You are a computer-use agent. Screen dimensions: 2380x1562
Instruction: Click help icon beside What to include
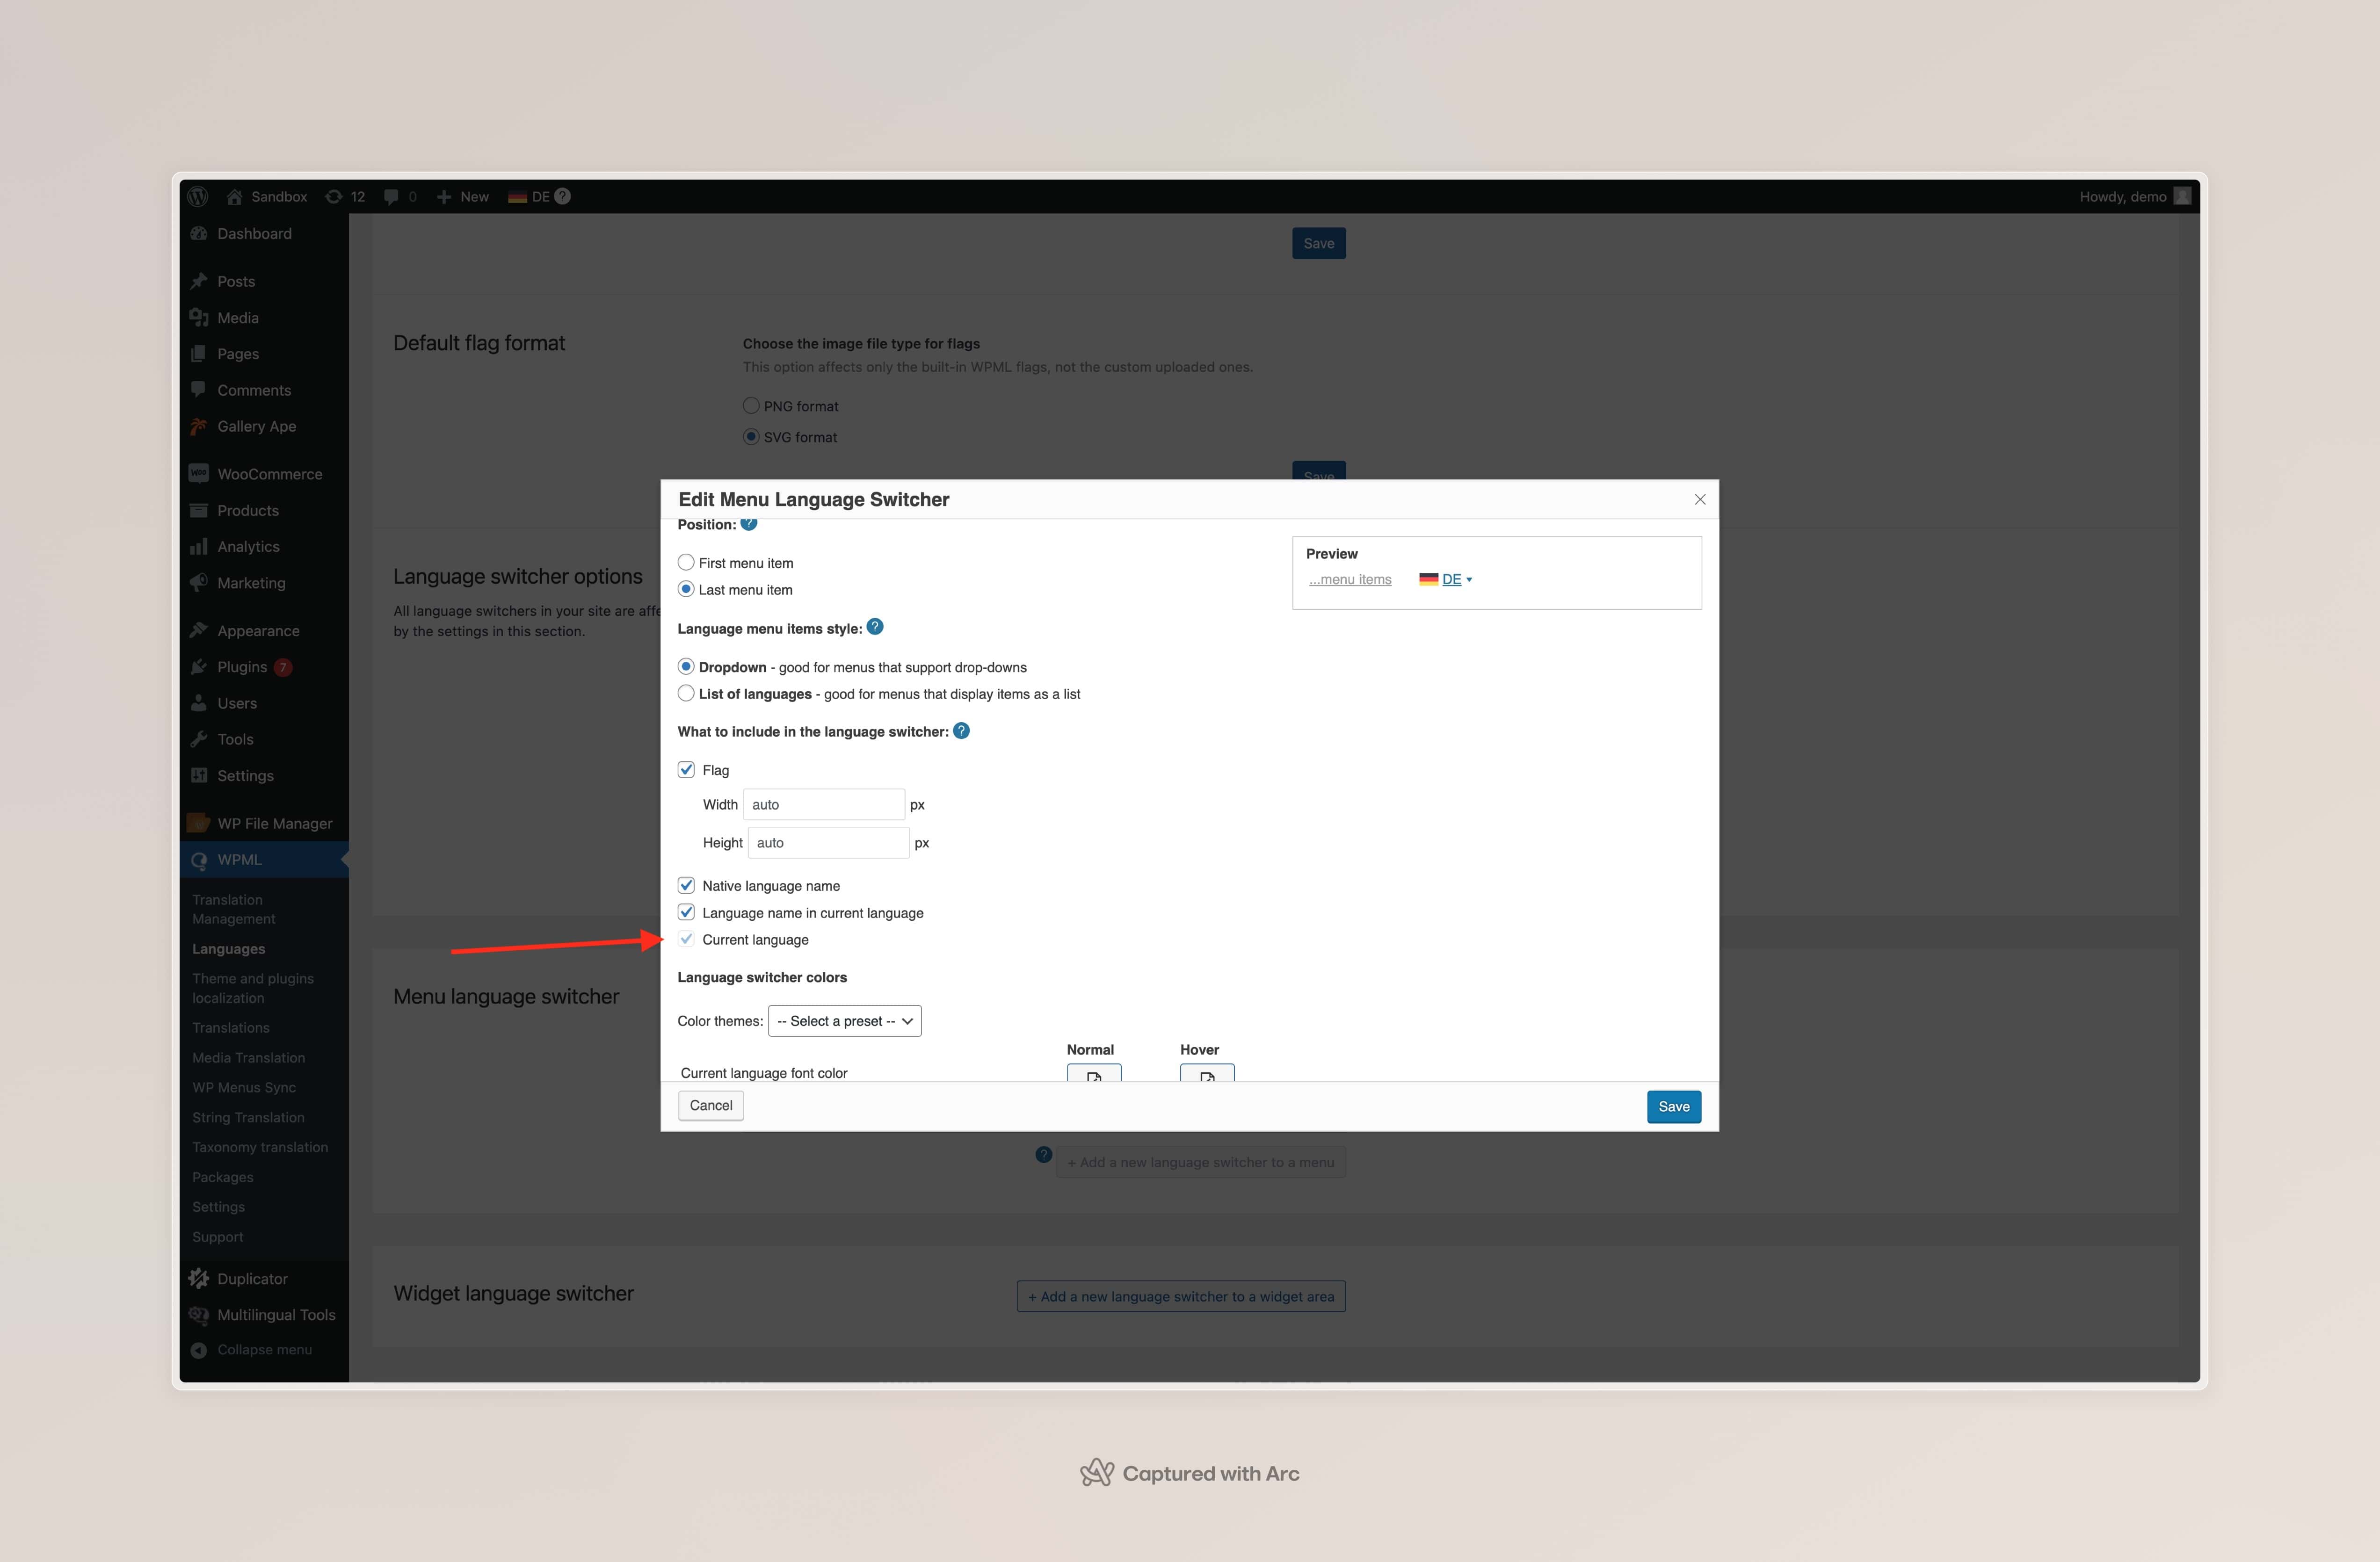[x=961, y=731]
